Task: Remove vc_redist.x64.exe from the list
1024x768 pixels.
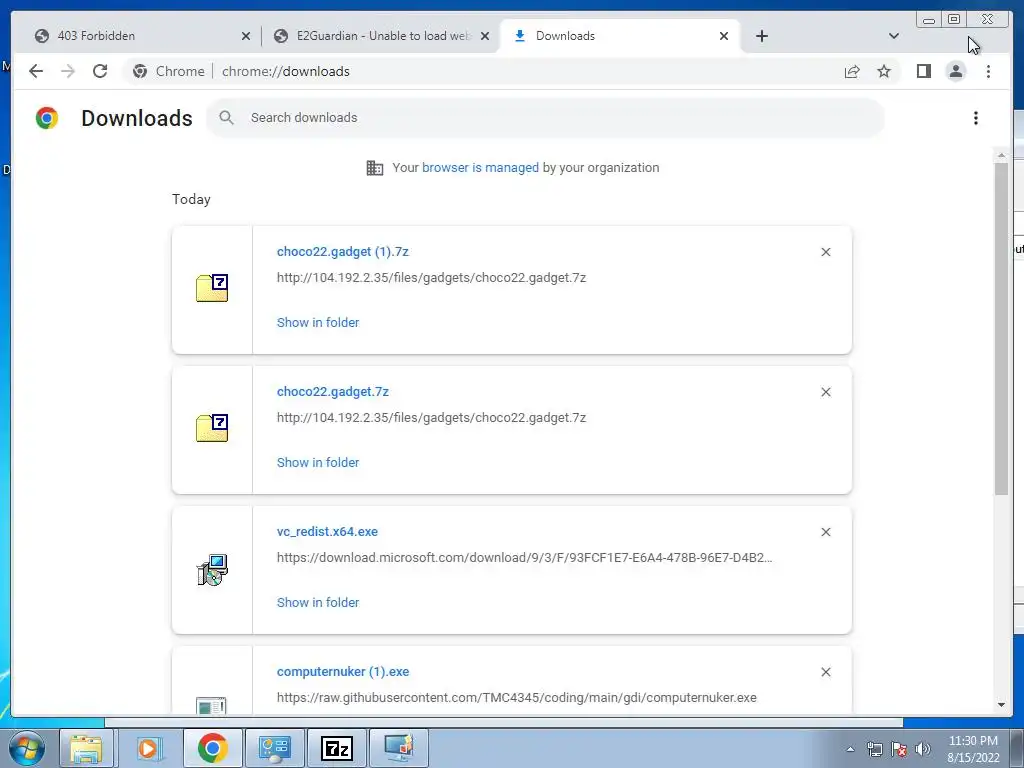Action: click(825, 532)
